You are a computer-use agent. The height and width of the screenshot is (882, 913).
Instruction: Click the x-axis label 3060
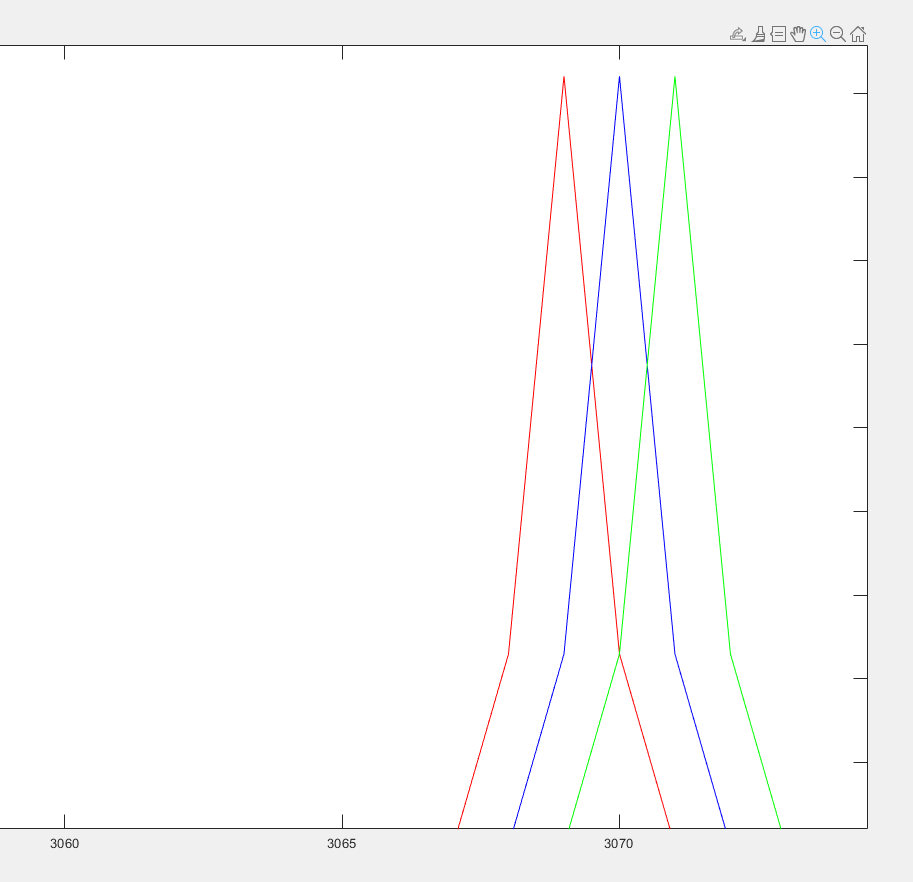[65, 844]
